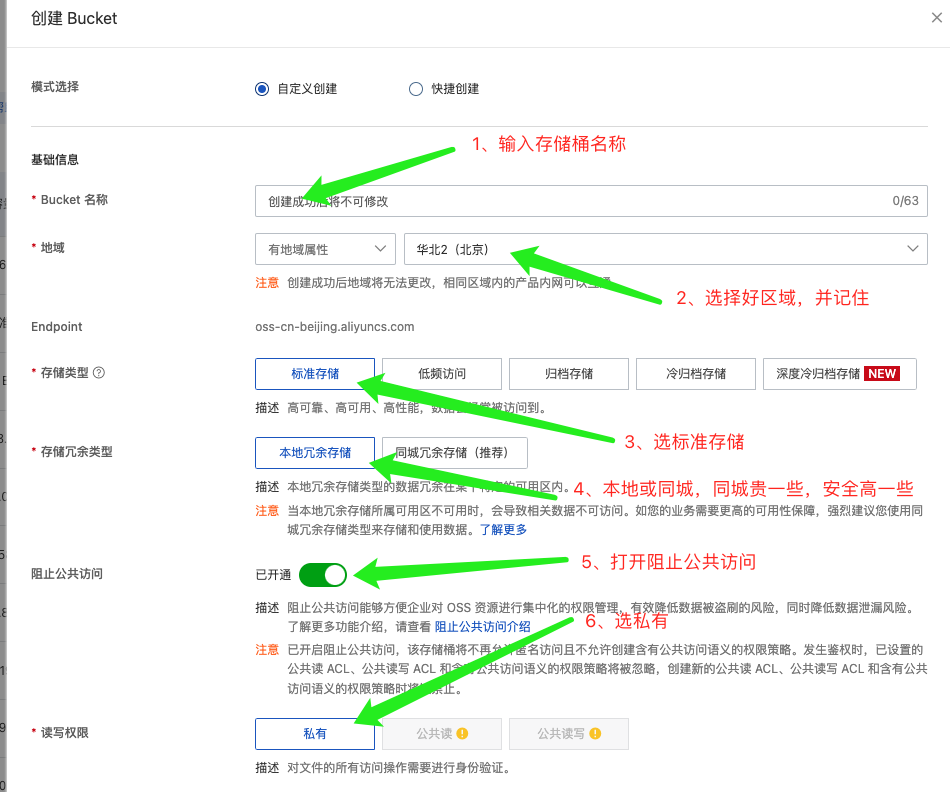Click the NEW badge on 深度冷归档存储
The width and height of the screenshot is (950, 792).
click(882, 374)
